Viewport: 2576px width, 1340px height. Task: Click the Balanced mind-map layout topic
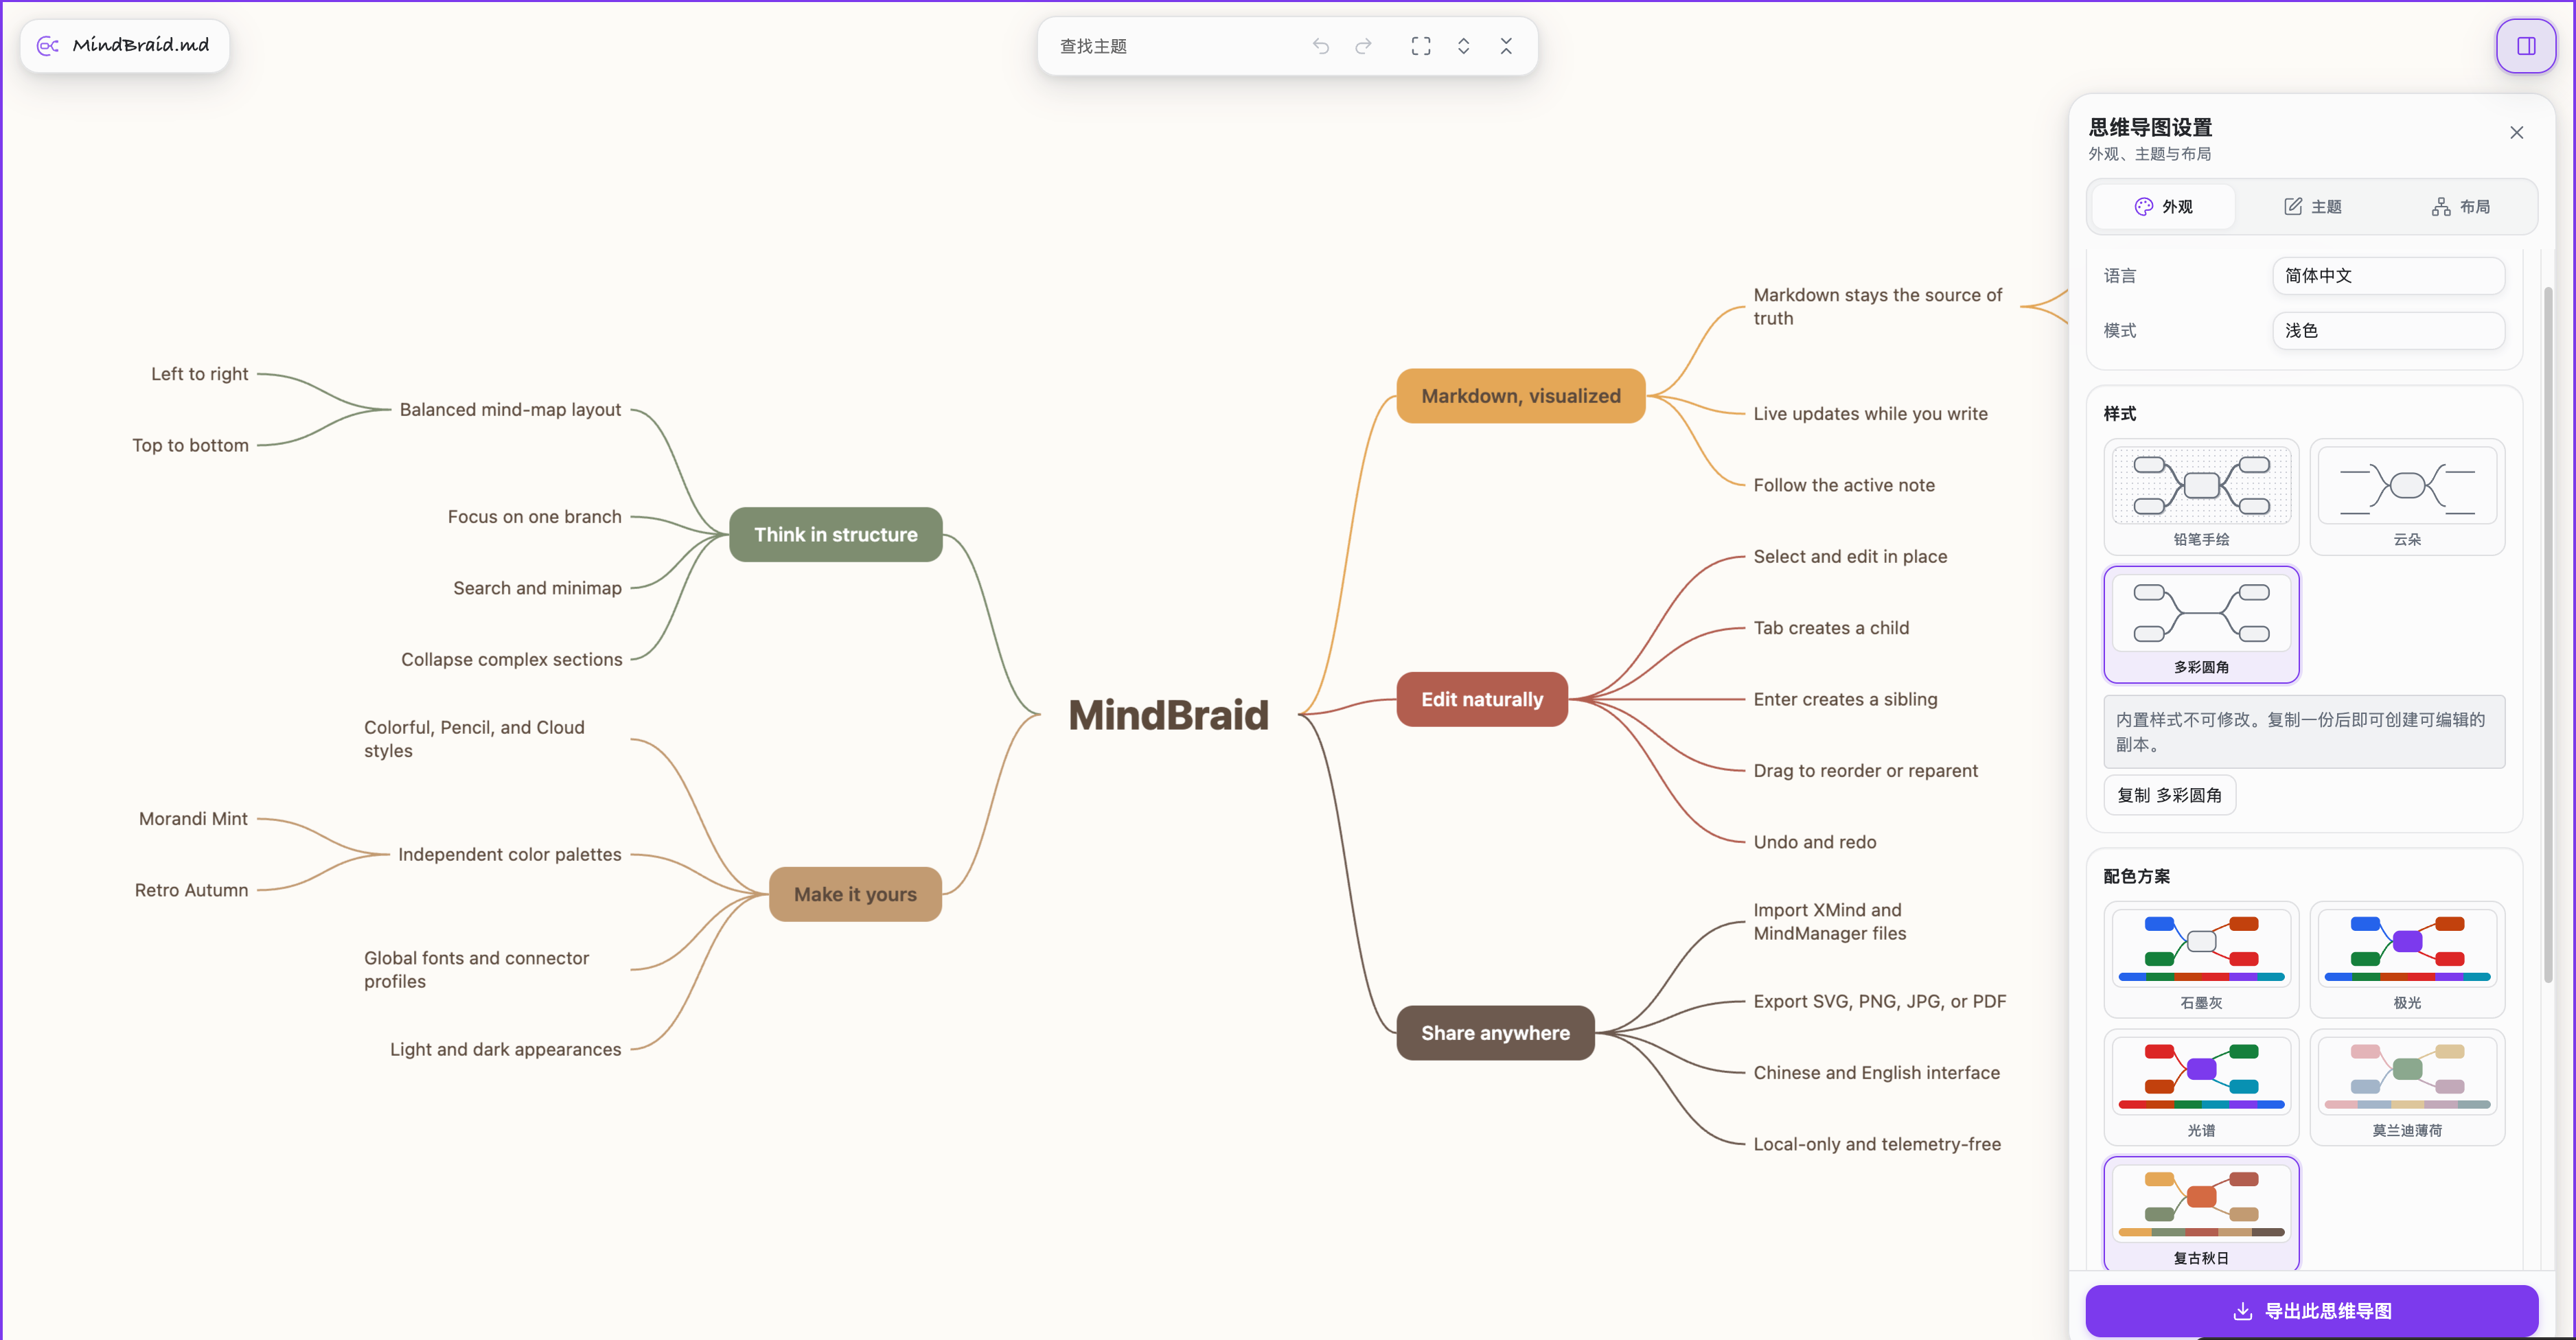click(510, 409)
